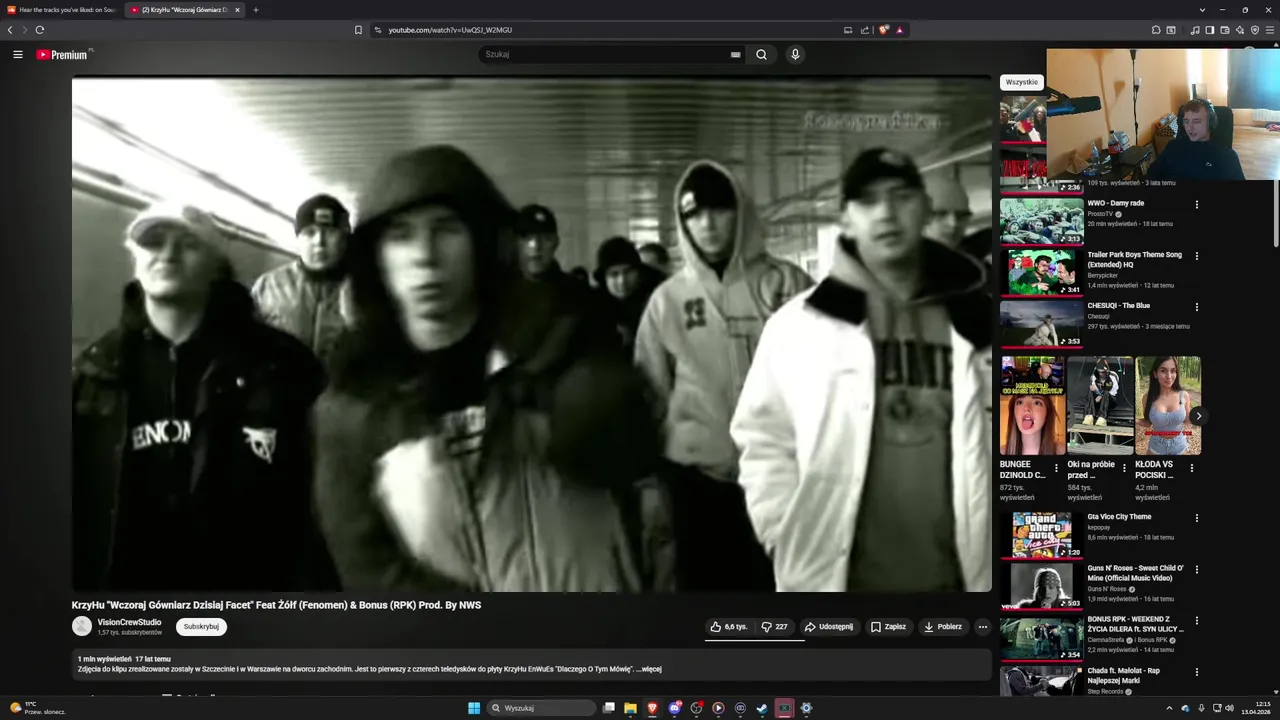This screenshot has height=720, width=1280.
Task: Download the video with Pobierz
Action: pos(943,627)
